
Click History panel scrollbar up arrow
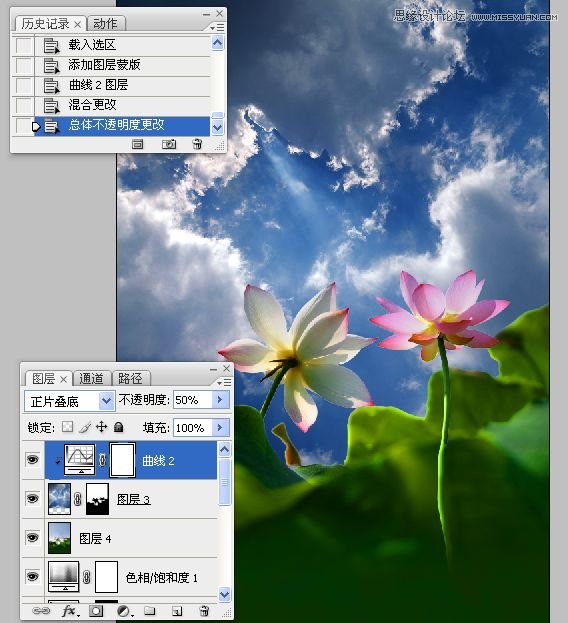217,43
